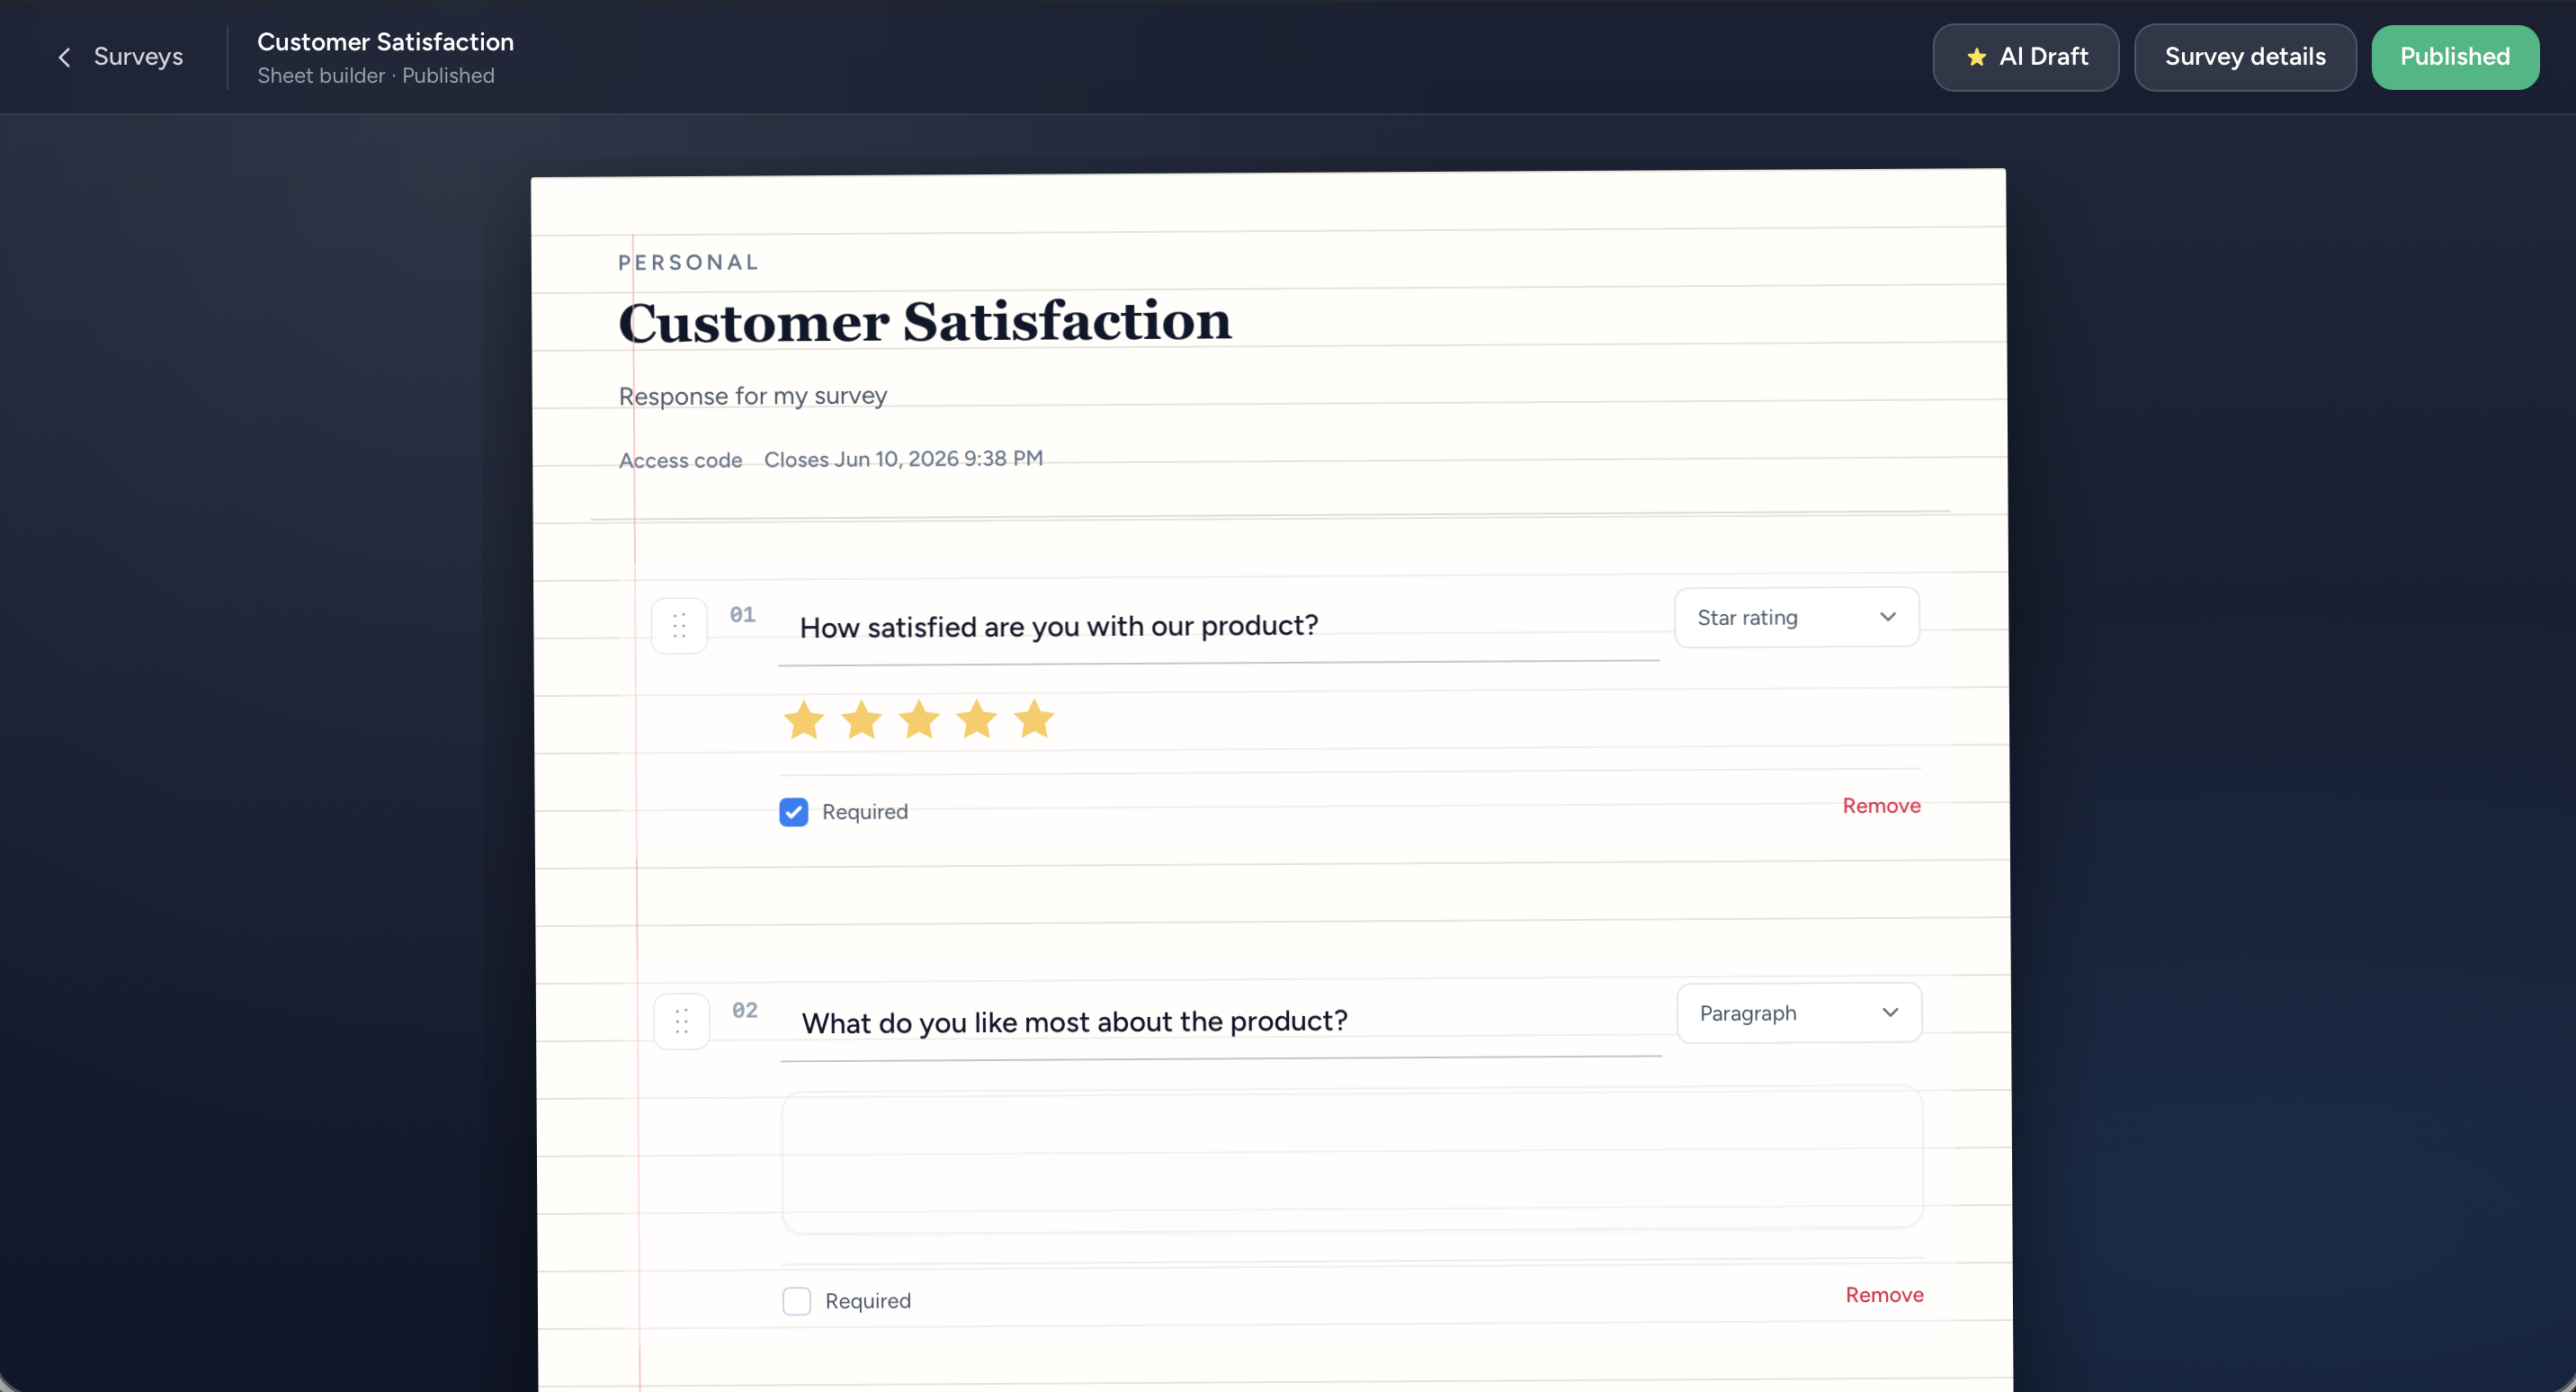Check Required for question 02
The width and height of the screenshot is (2576, 1392).
click(797, 1301)
